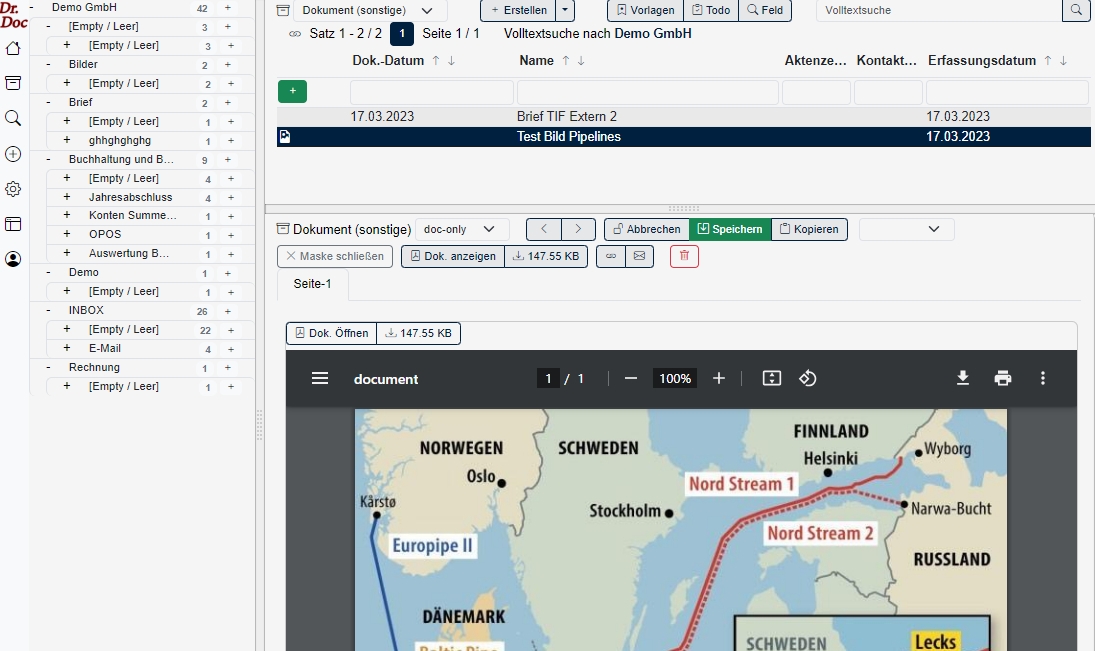
Task: Click the link chain button in mask
Action: coord(611,256)
